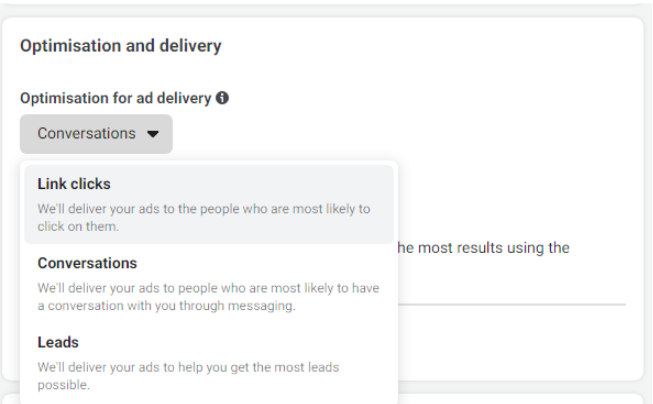Open the Conversations optimisation dropdown button
Image resolution: width=653 pixels, height=404 pixels.
96,134
